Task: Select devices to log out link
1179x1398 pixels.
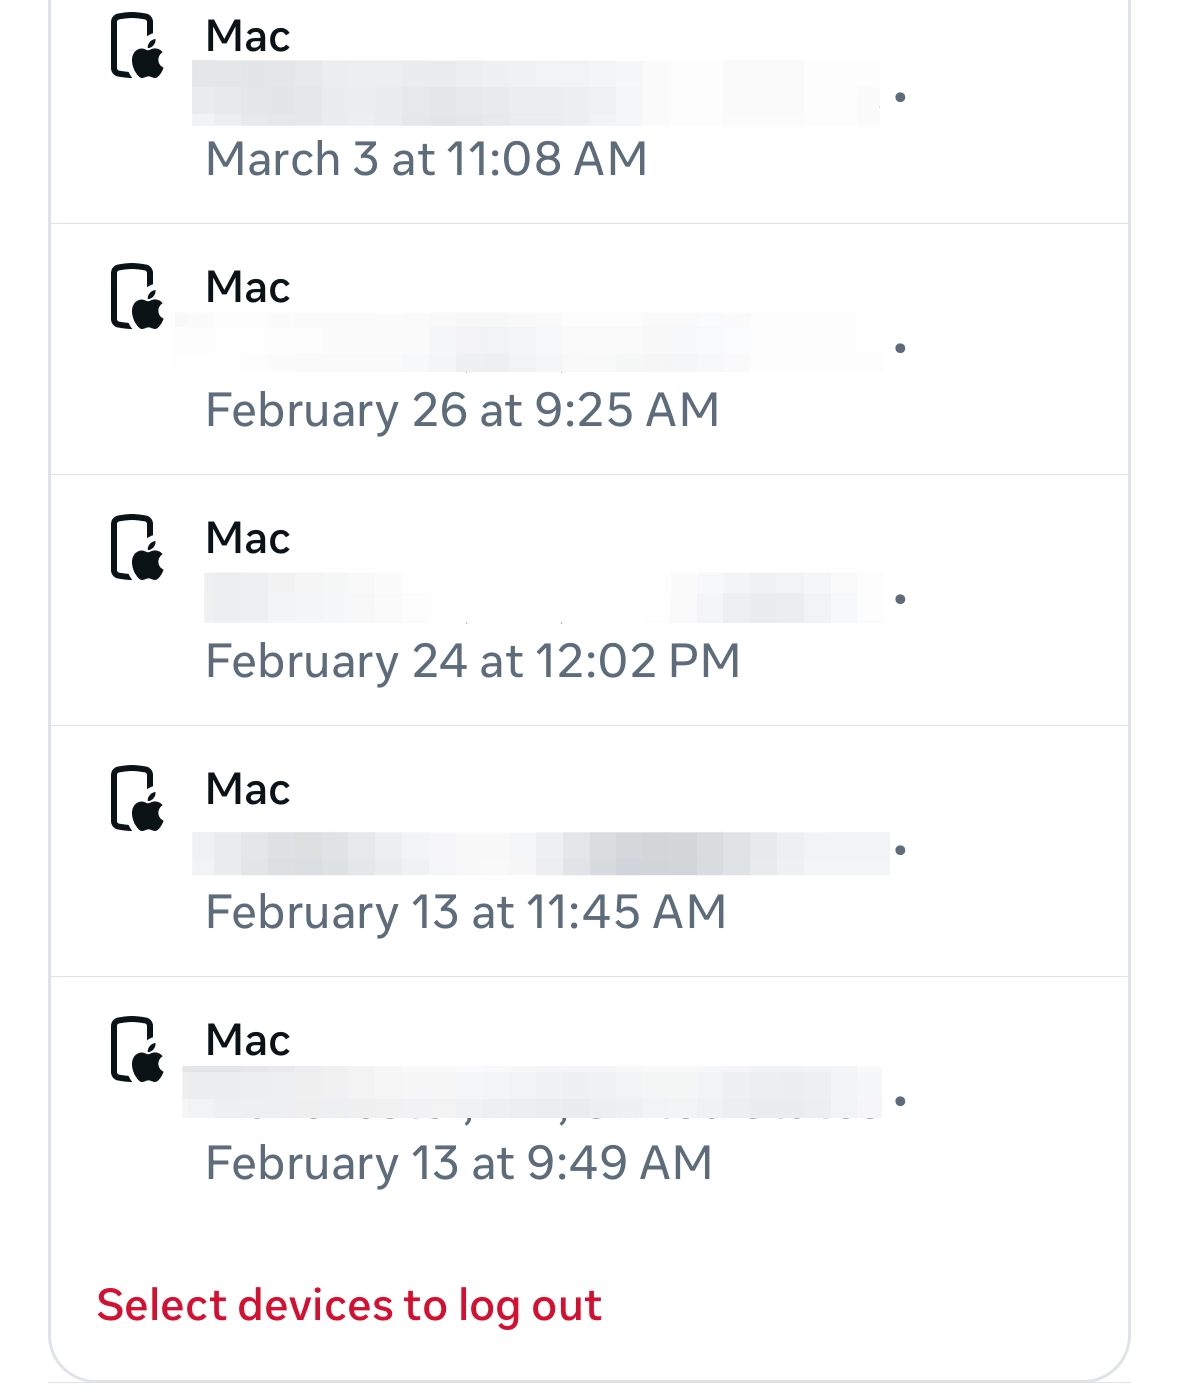Action: (x=349, y=1305)
